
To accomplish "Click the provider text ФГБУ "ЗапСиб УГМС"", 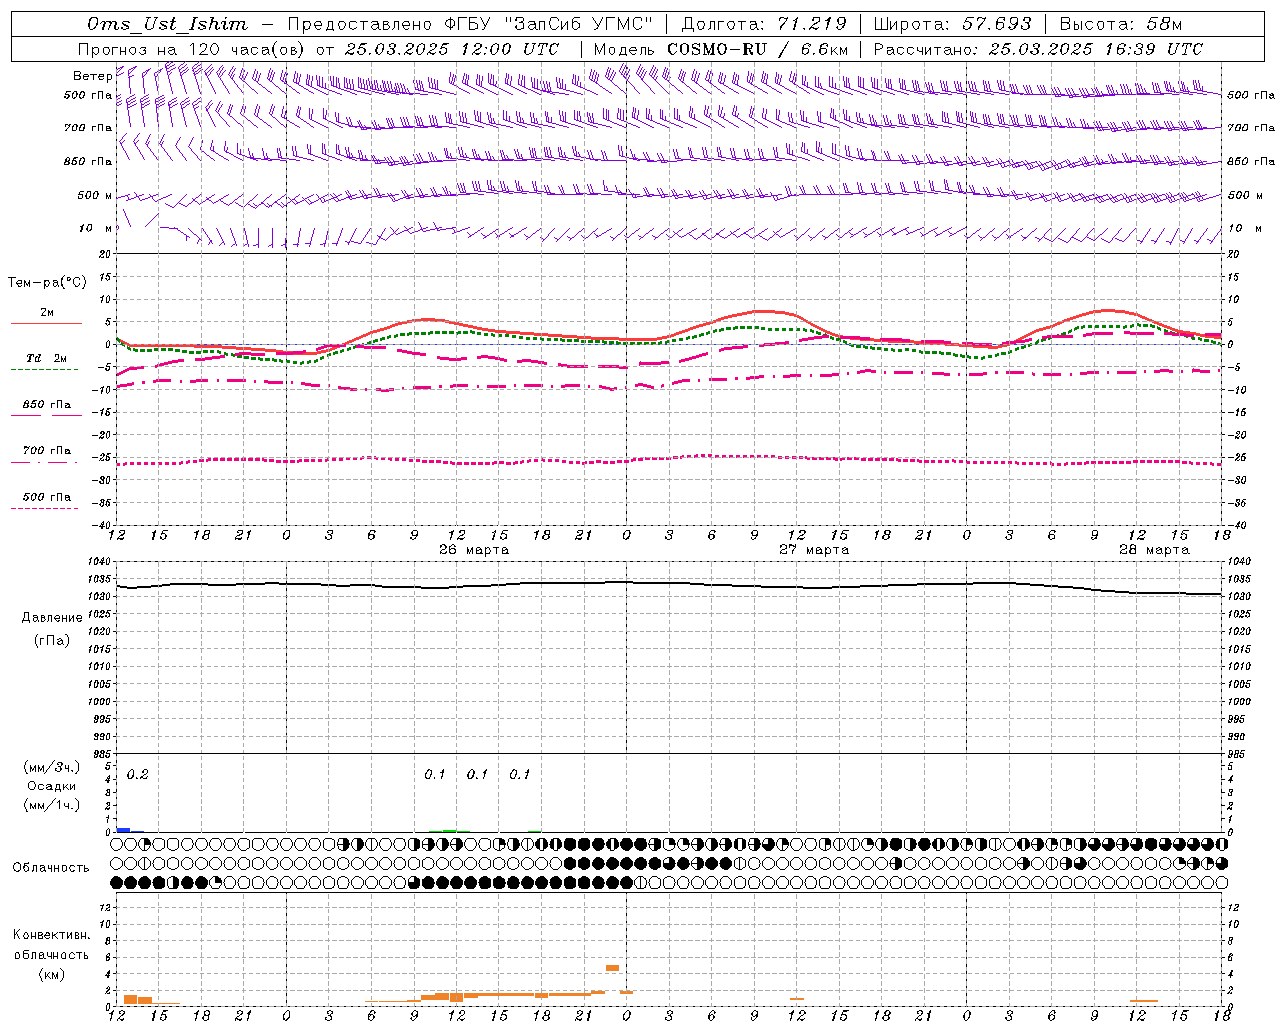I will pyautogui.click(x=548, y=24).
